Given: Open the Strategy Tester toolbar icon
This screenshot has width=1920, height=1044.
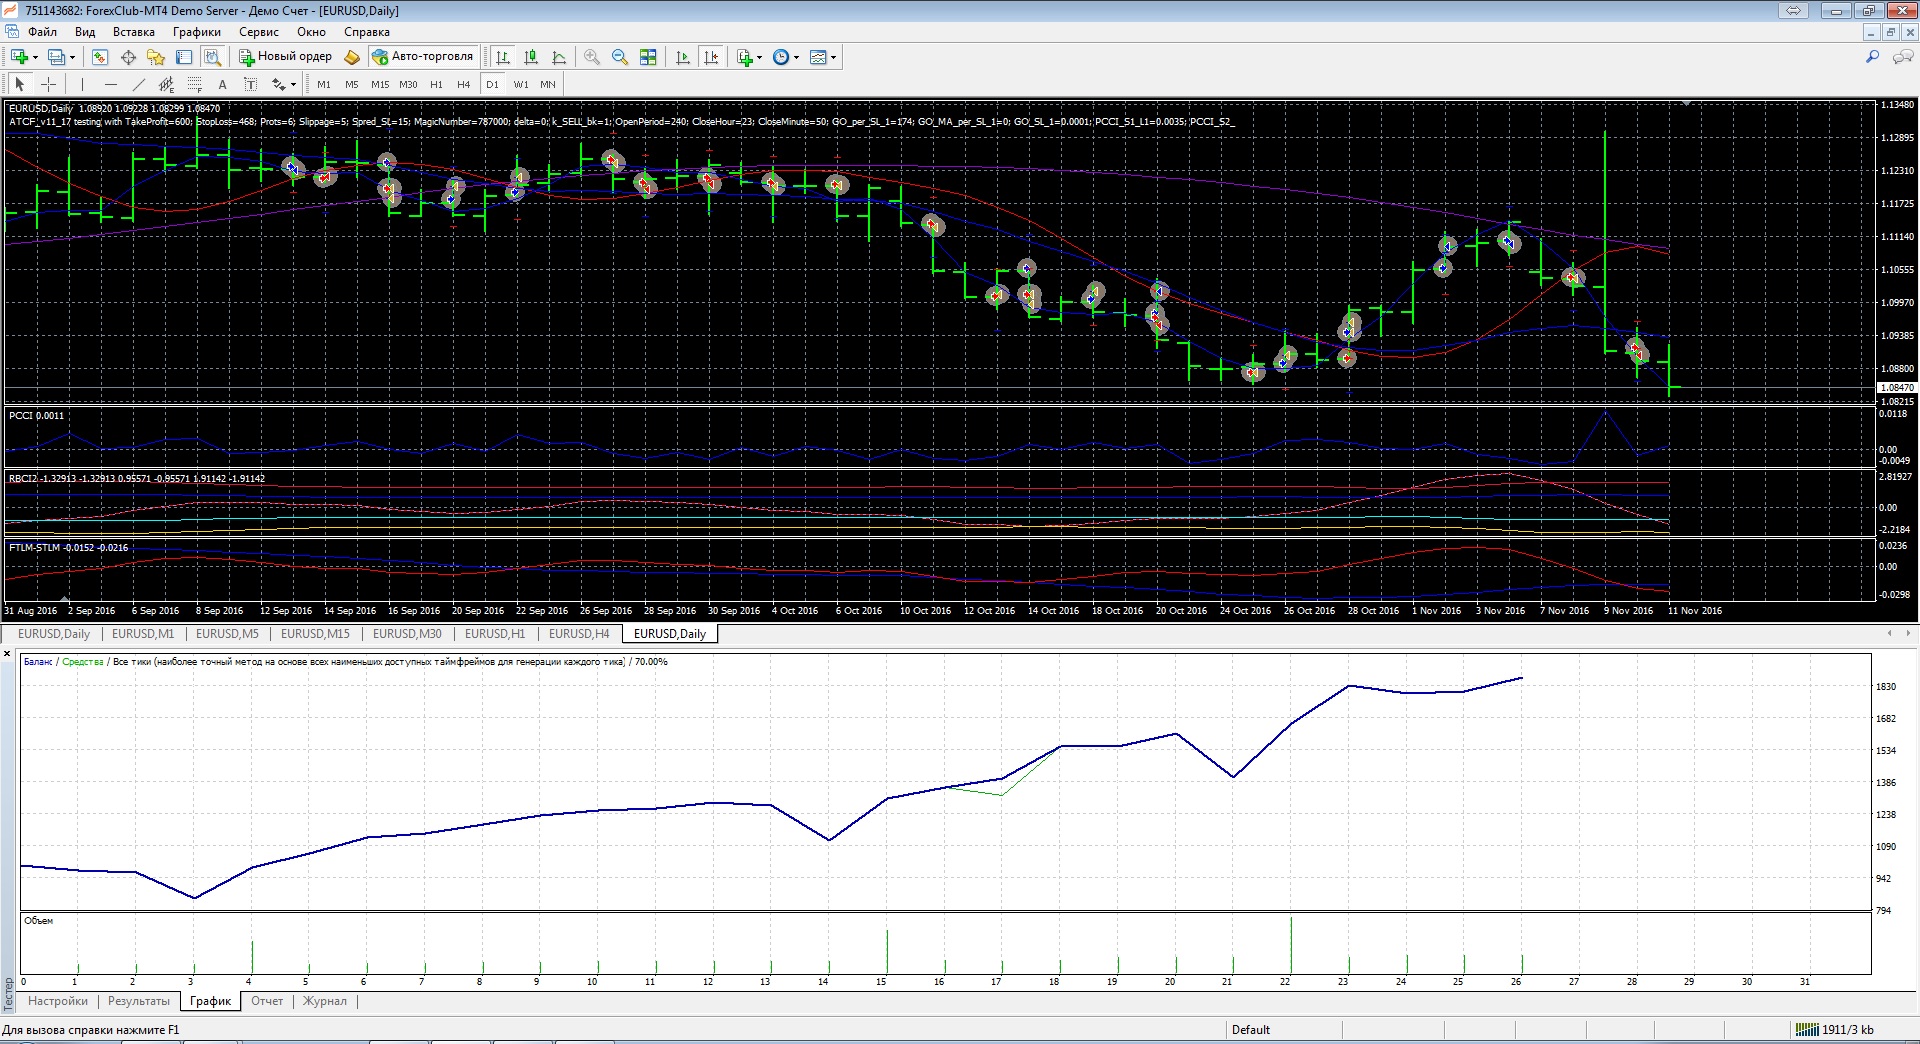Looking at the screenshot, I should pos(212,57).
